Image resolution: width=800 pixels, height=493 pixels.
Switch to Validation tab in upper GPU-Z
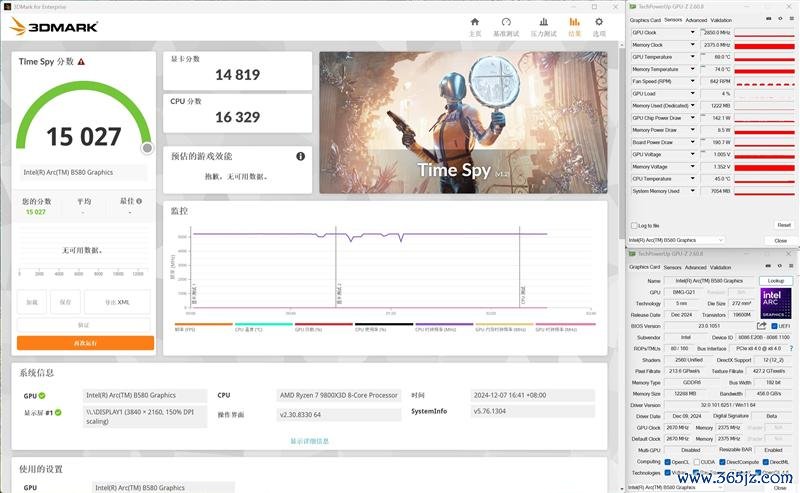tap(721, 20)
